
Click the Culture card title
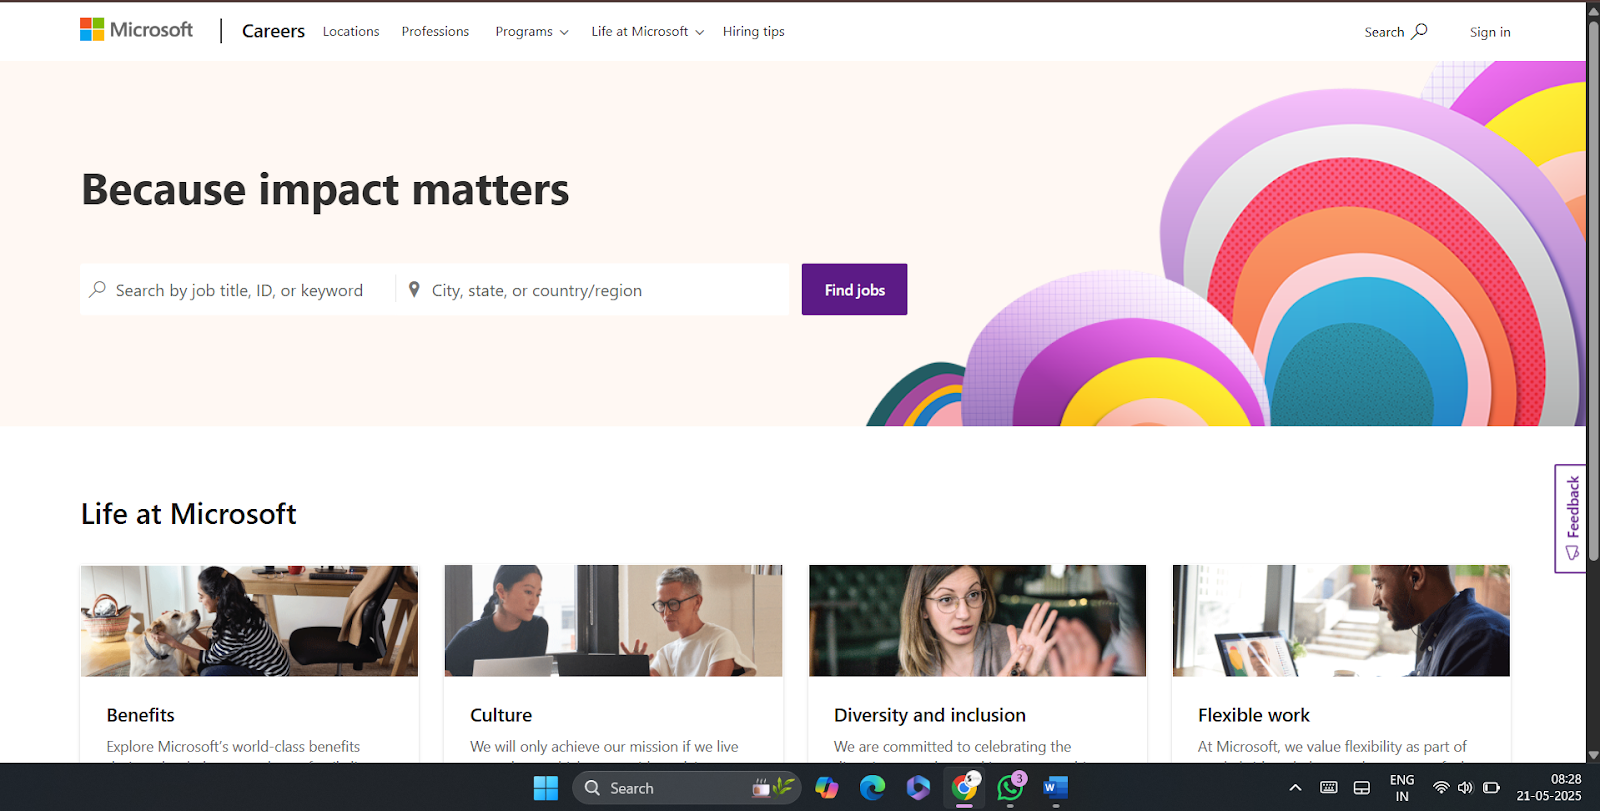tap(501, 715)
